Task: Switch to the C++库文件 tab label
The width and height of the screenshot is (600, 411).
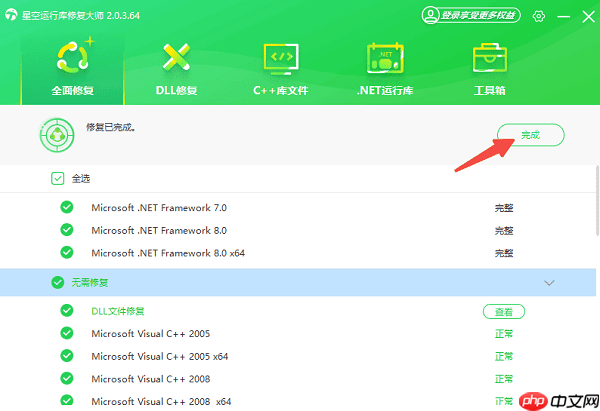Action: click(280, 91)
